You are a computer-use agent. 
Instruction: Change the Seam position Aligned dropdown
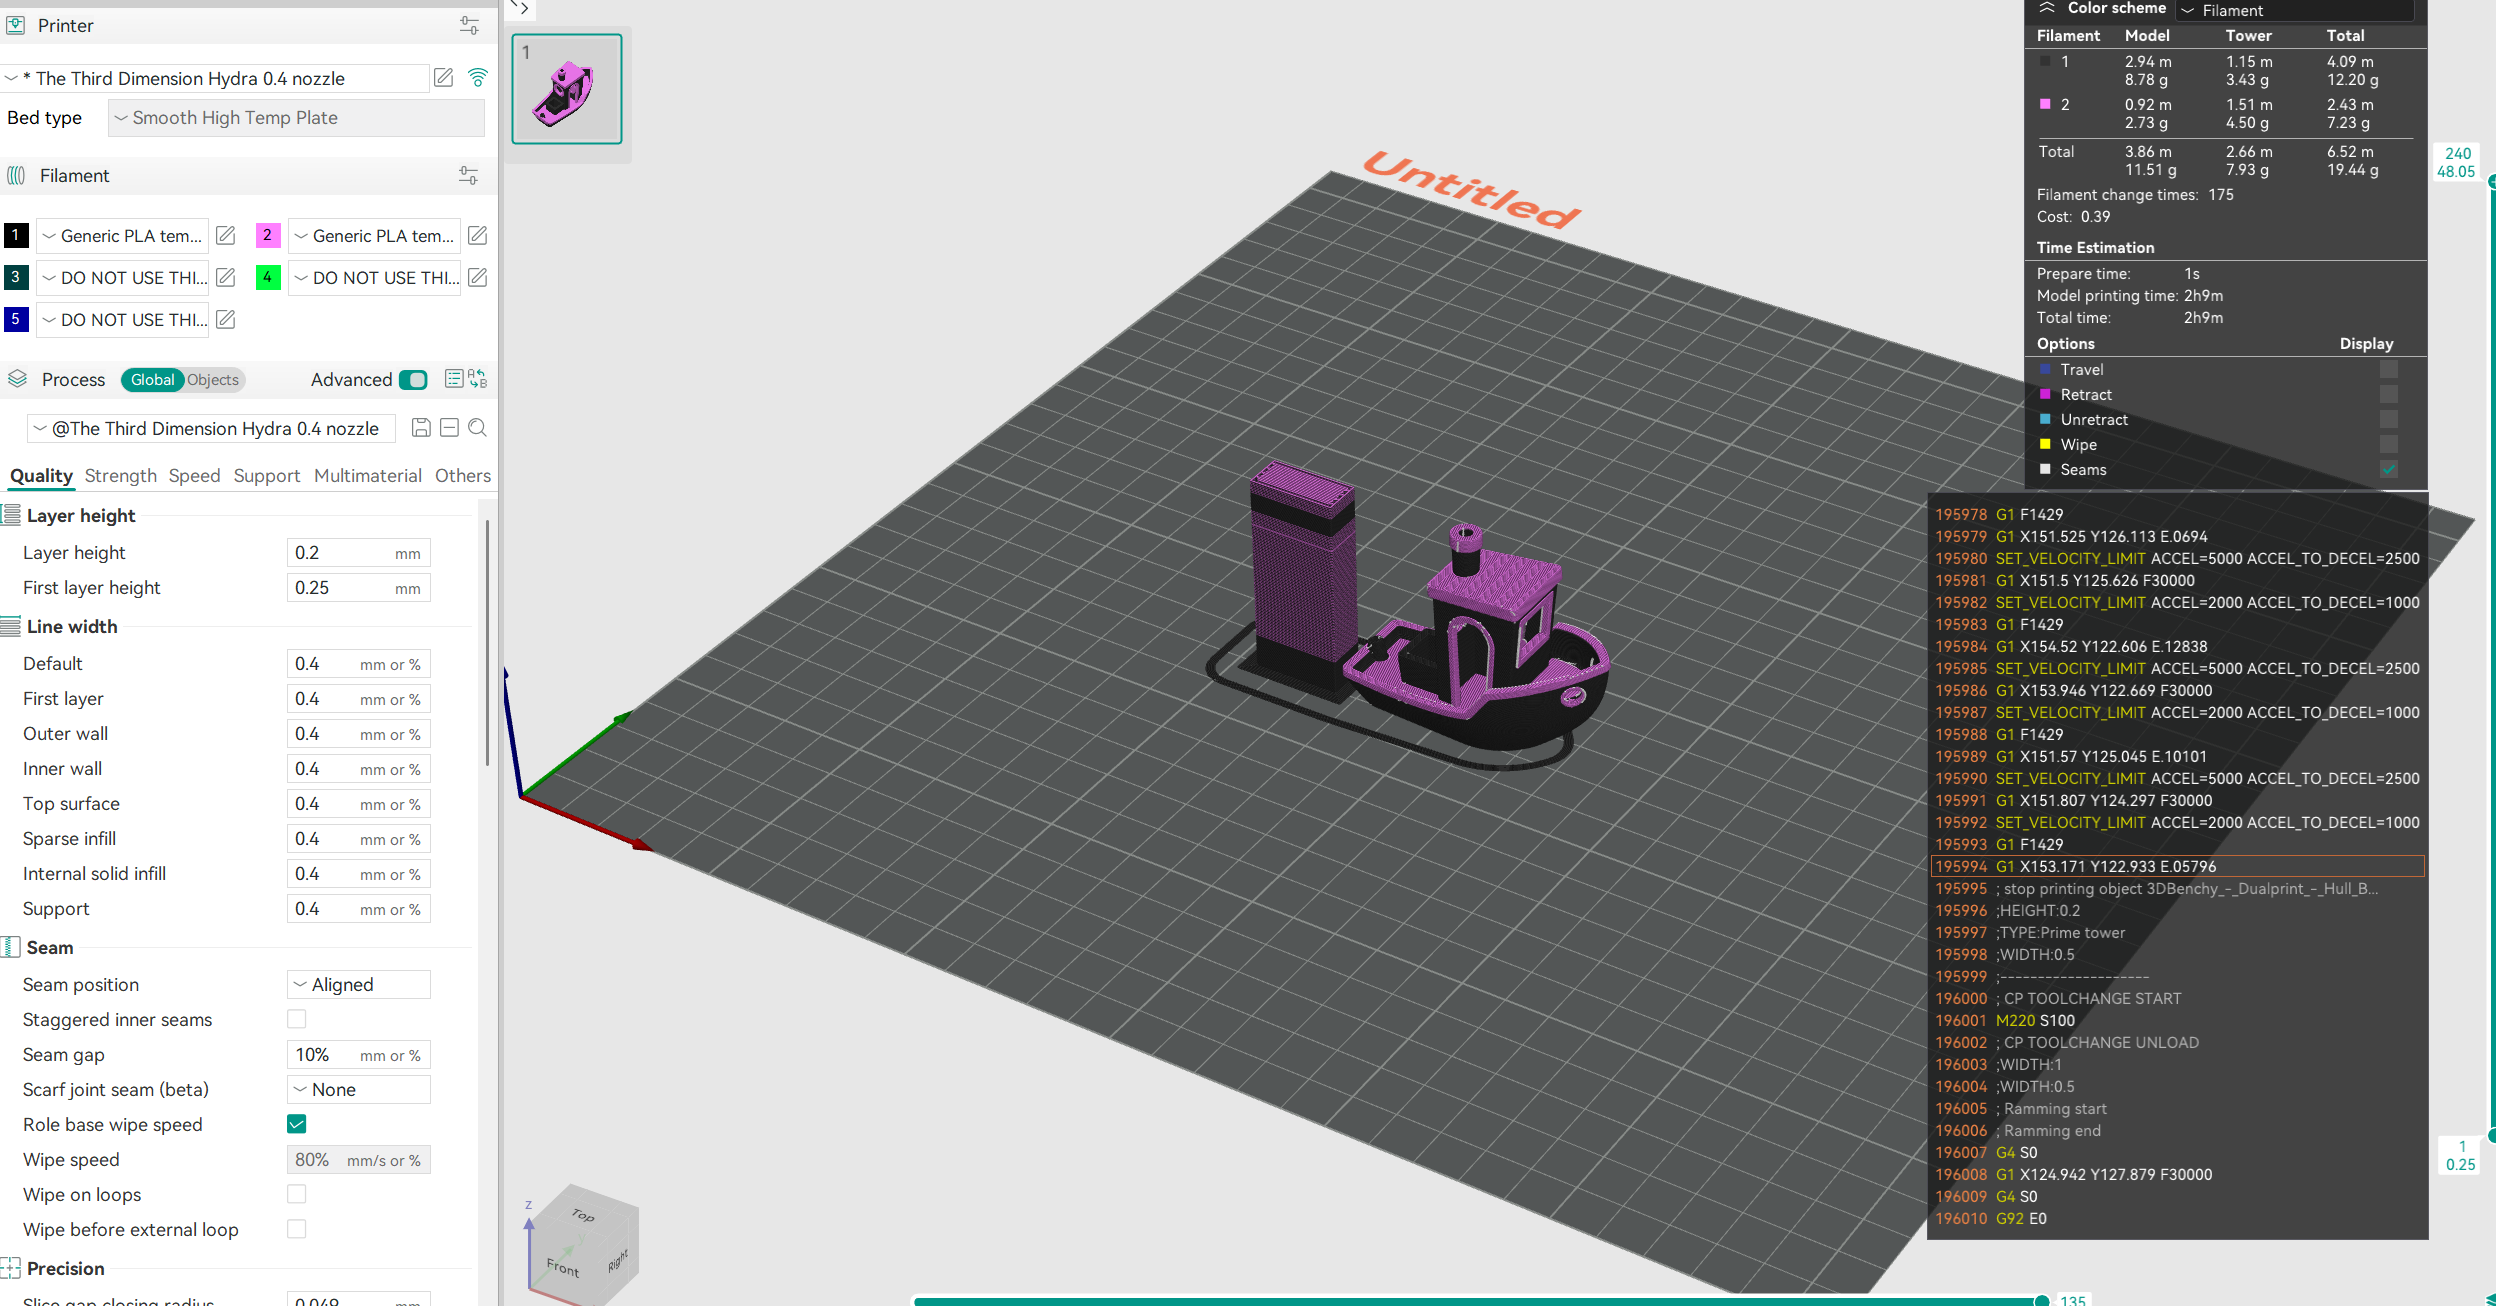[x=358, y=984]
